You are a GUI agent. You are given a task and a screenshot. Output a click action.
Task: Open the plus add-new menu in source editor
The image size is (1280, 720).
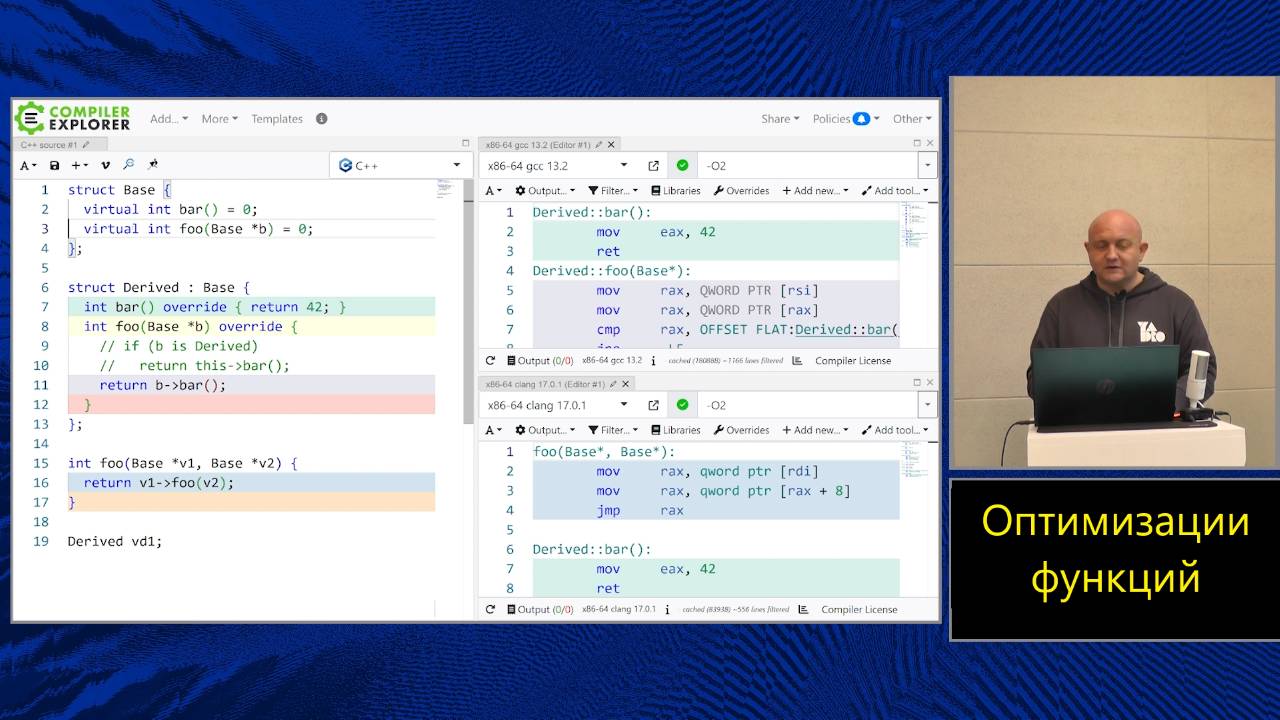[80, 165]
